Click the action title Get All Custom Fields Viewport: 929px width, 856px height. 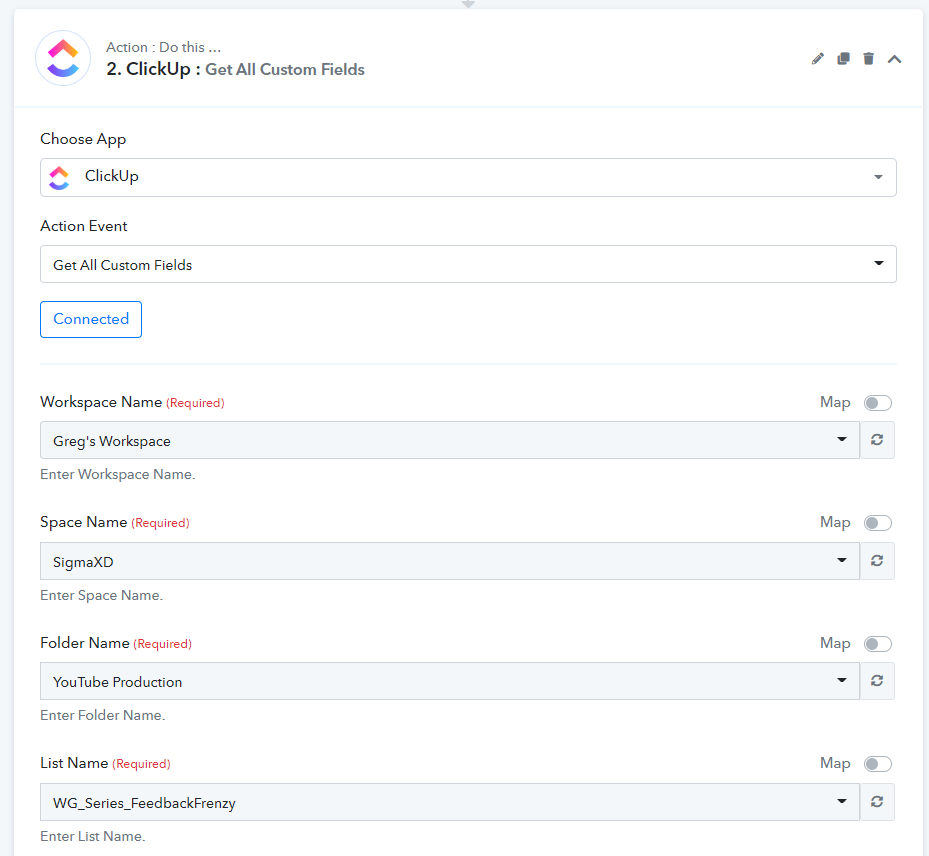(284, 69)
